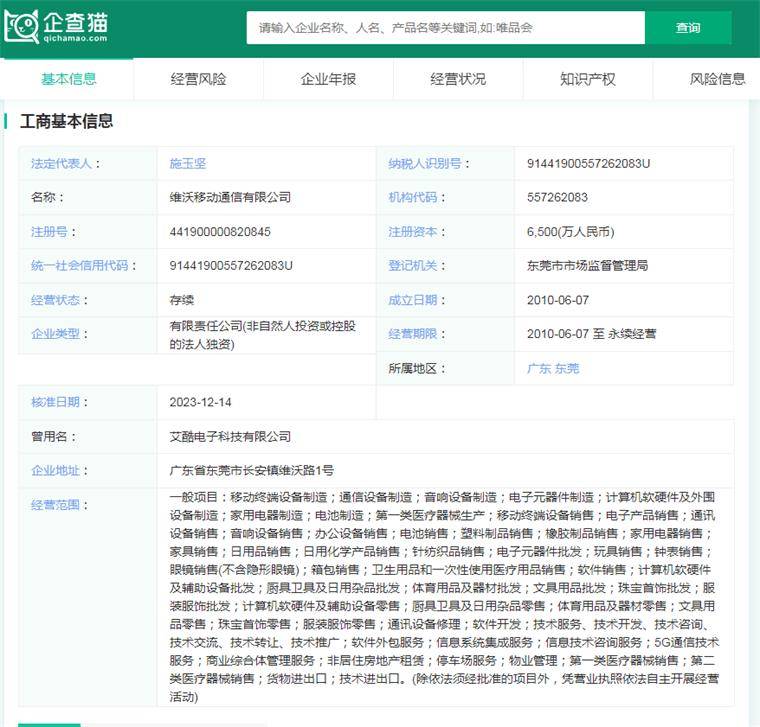Screen dimensions: 760x727
Task: Select registered capital 6,500(万人民币)
Action: (x=570, y=232)
